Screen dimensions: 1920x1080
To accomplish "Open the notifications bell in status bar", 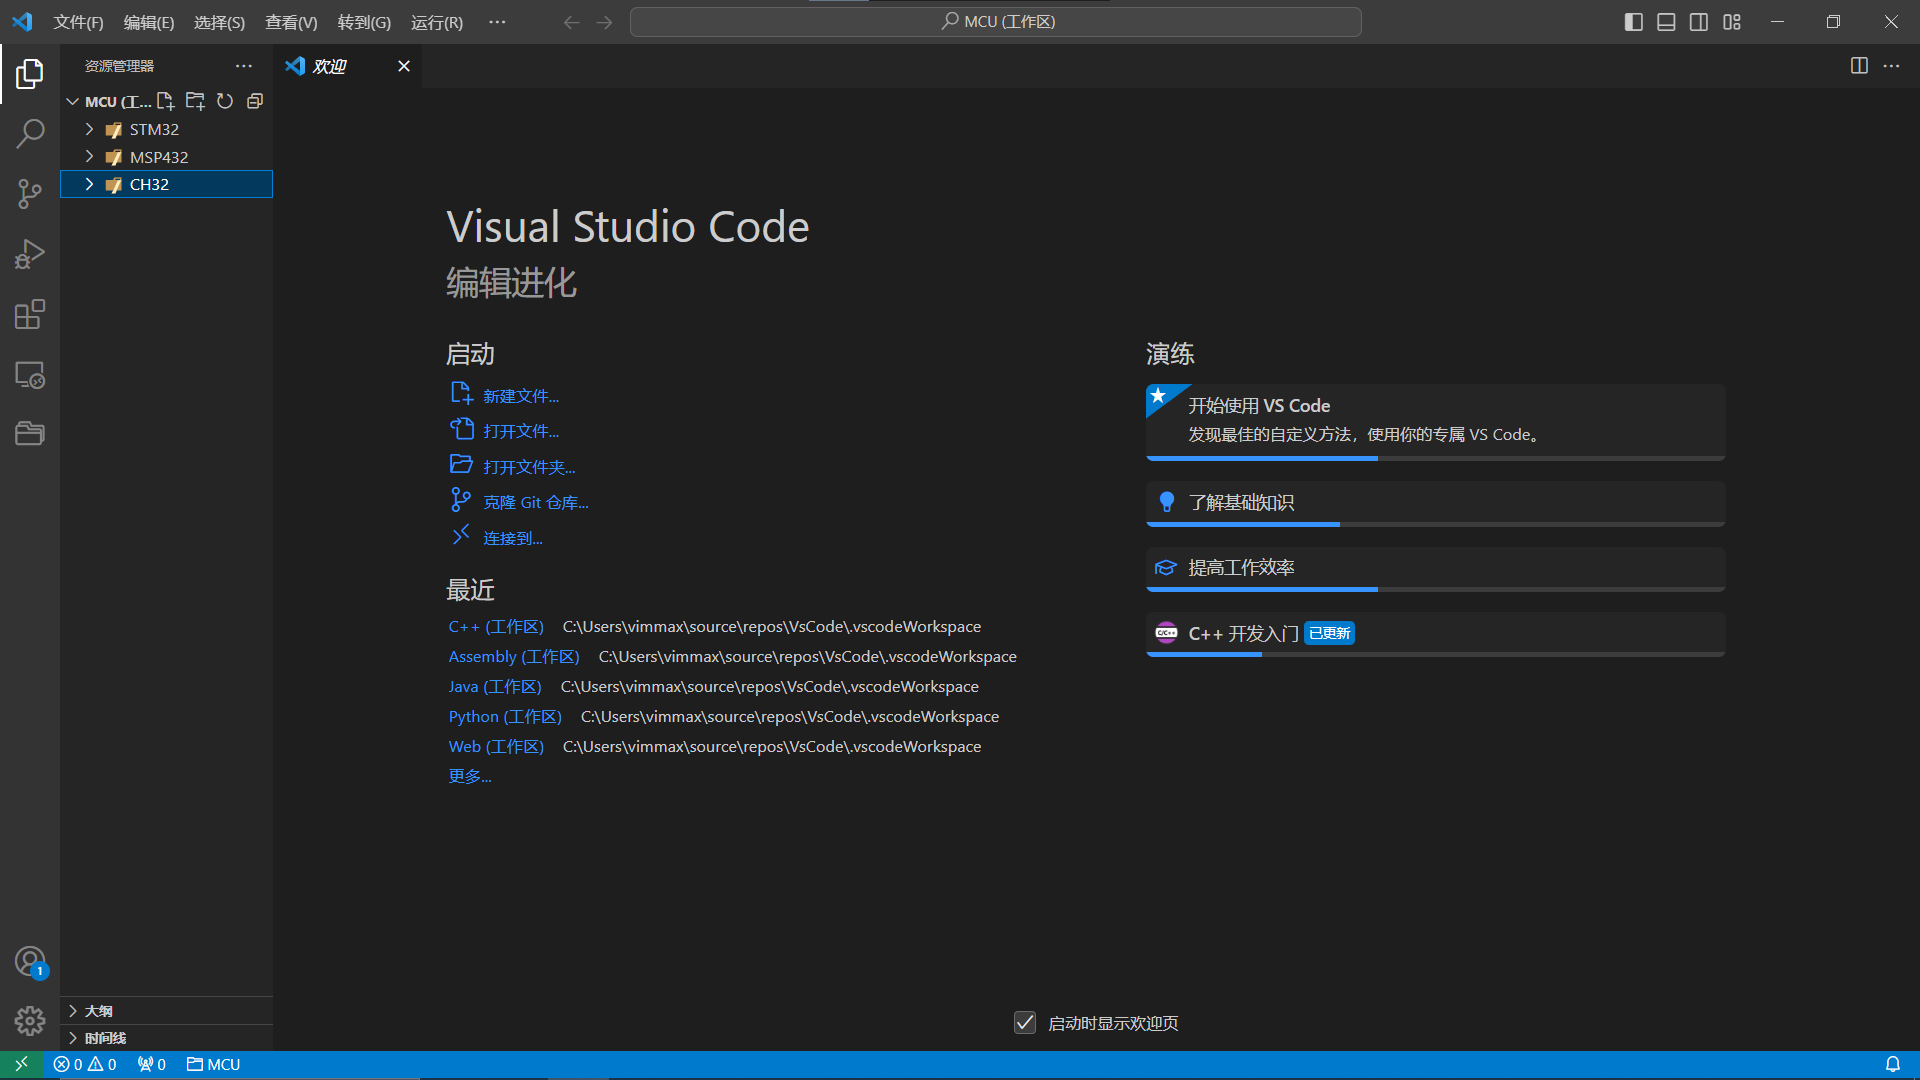I will (x=1892, y=1064).
